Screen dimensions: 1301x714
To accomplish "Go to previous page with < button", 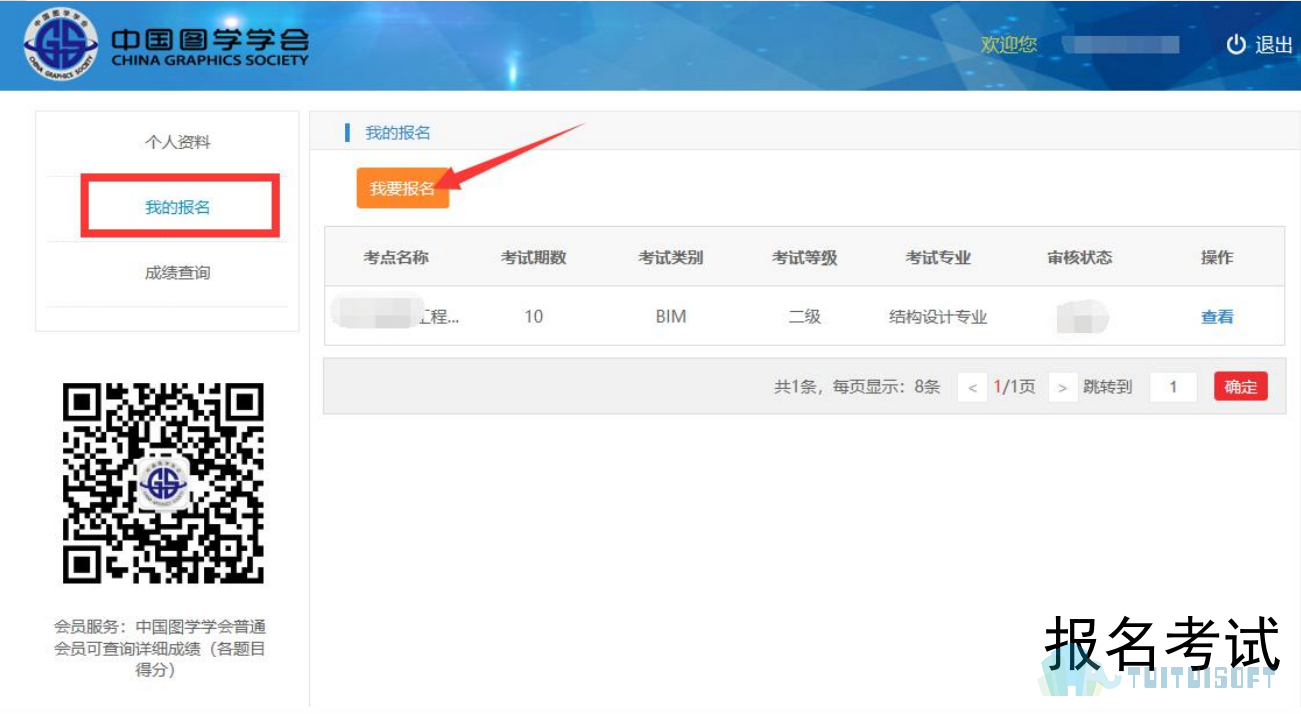I will click(972, 387).
